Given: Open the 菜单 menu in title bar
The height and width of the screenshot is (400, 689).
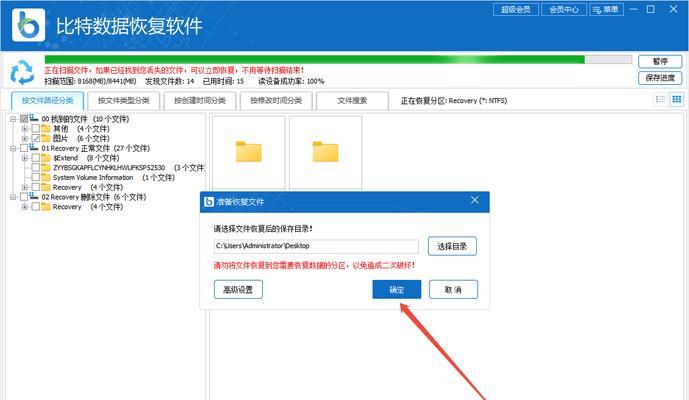Looking at the screenshot, I should [x=606, y=9].
